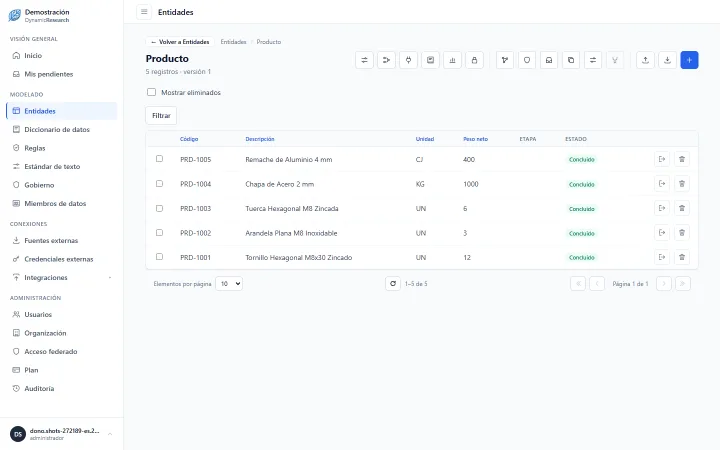This screenshot has height=450, width=720.
Task: Open Acceso federado in sidebar
Action: click(62, 352)
